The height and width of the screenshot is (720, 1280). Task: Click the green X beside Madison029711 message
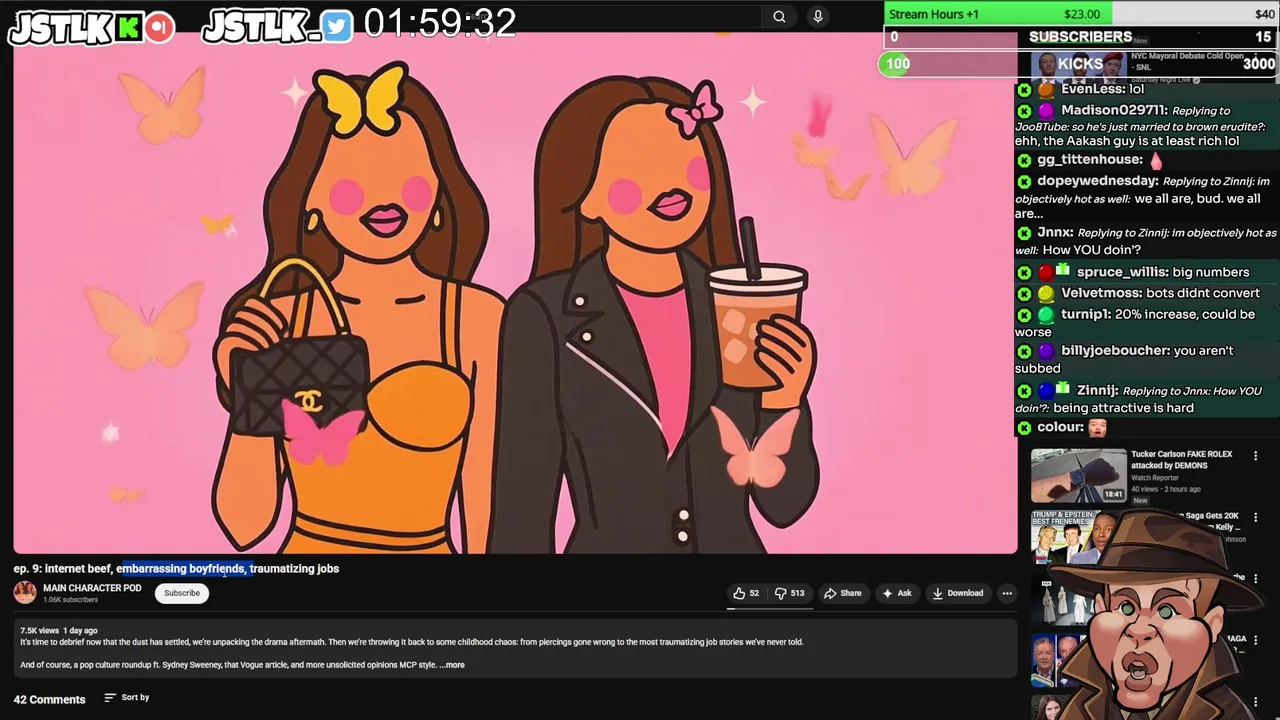point(1024,111)
